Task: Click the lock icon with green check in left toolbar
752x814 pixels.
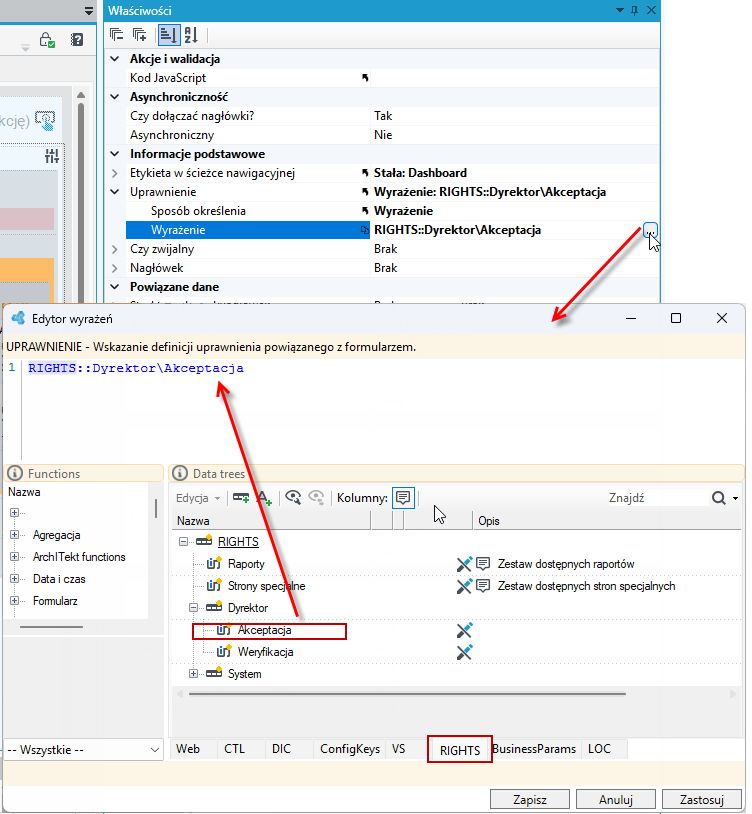Action: (47, 40)
